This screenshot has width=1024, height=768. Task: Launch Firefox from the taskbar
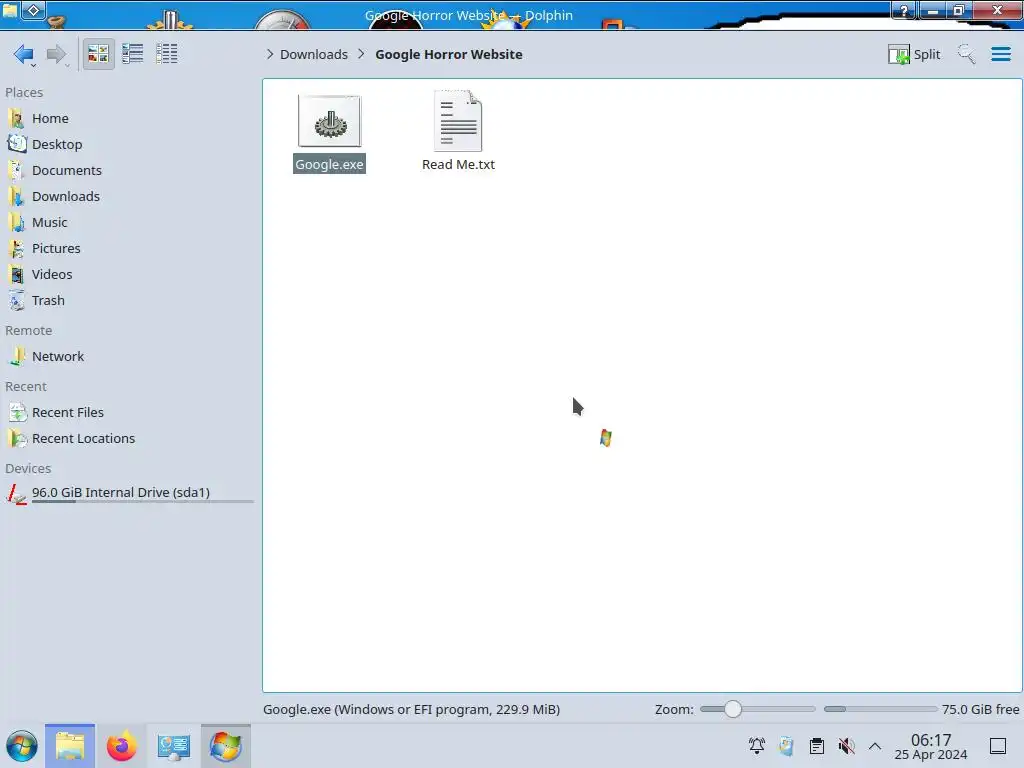coord(121,746)
